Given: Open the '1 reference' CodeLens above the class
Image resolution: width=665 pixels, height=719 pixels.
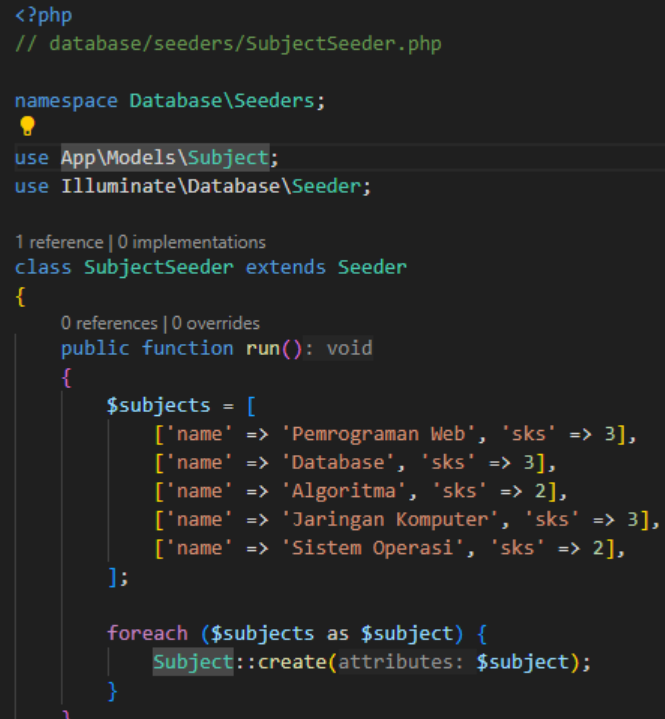Looking at the screenshot, I should click(59, 242).
